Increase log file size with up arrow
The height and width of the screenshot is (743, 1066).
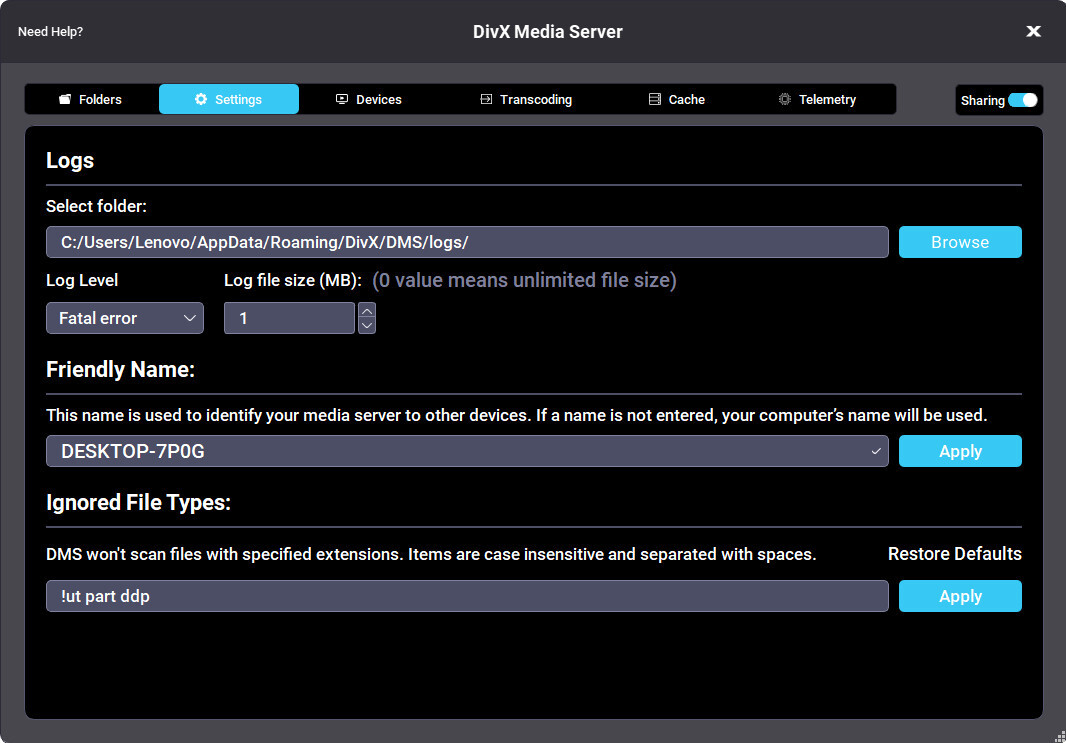pos(367,311)
